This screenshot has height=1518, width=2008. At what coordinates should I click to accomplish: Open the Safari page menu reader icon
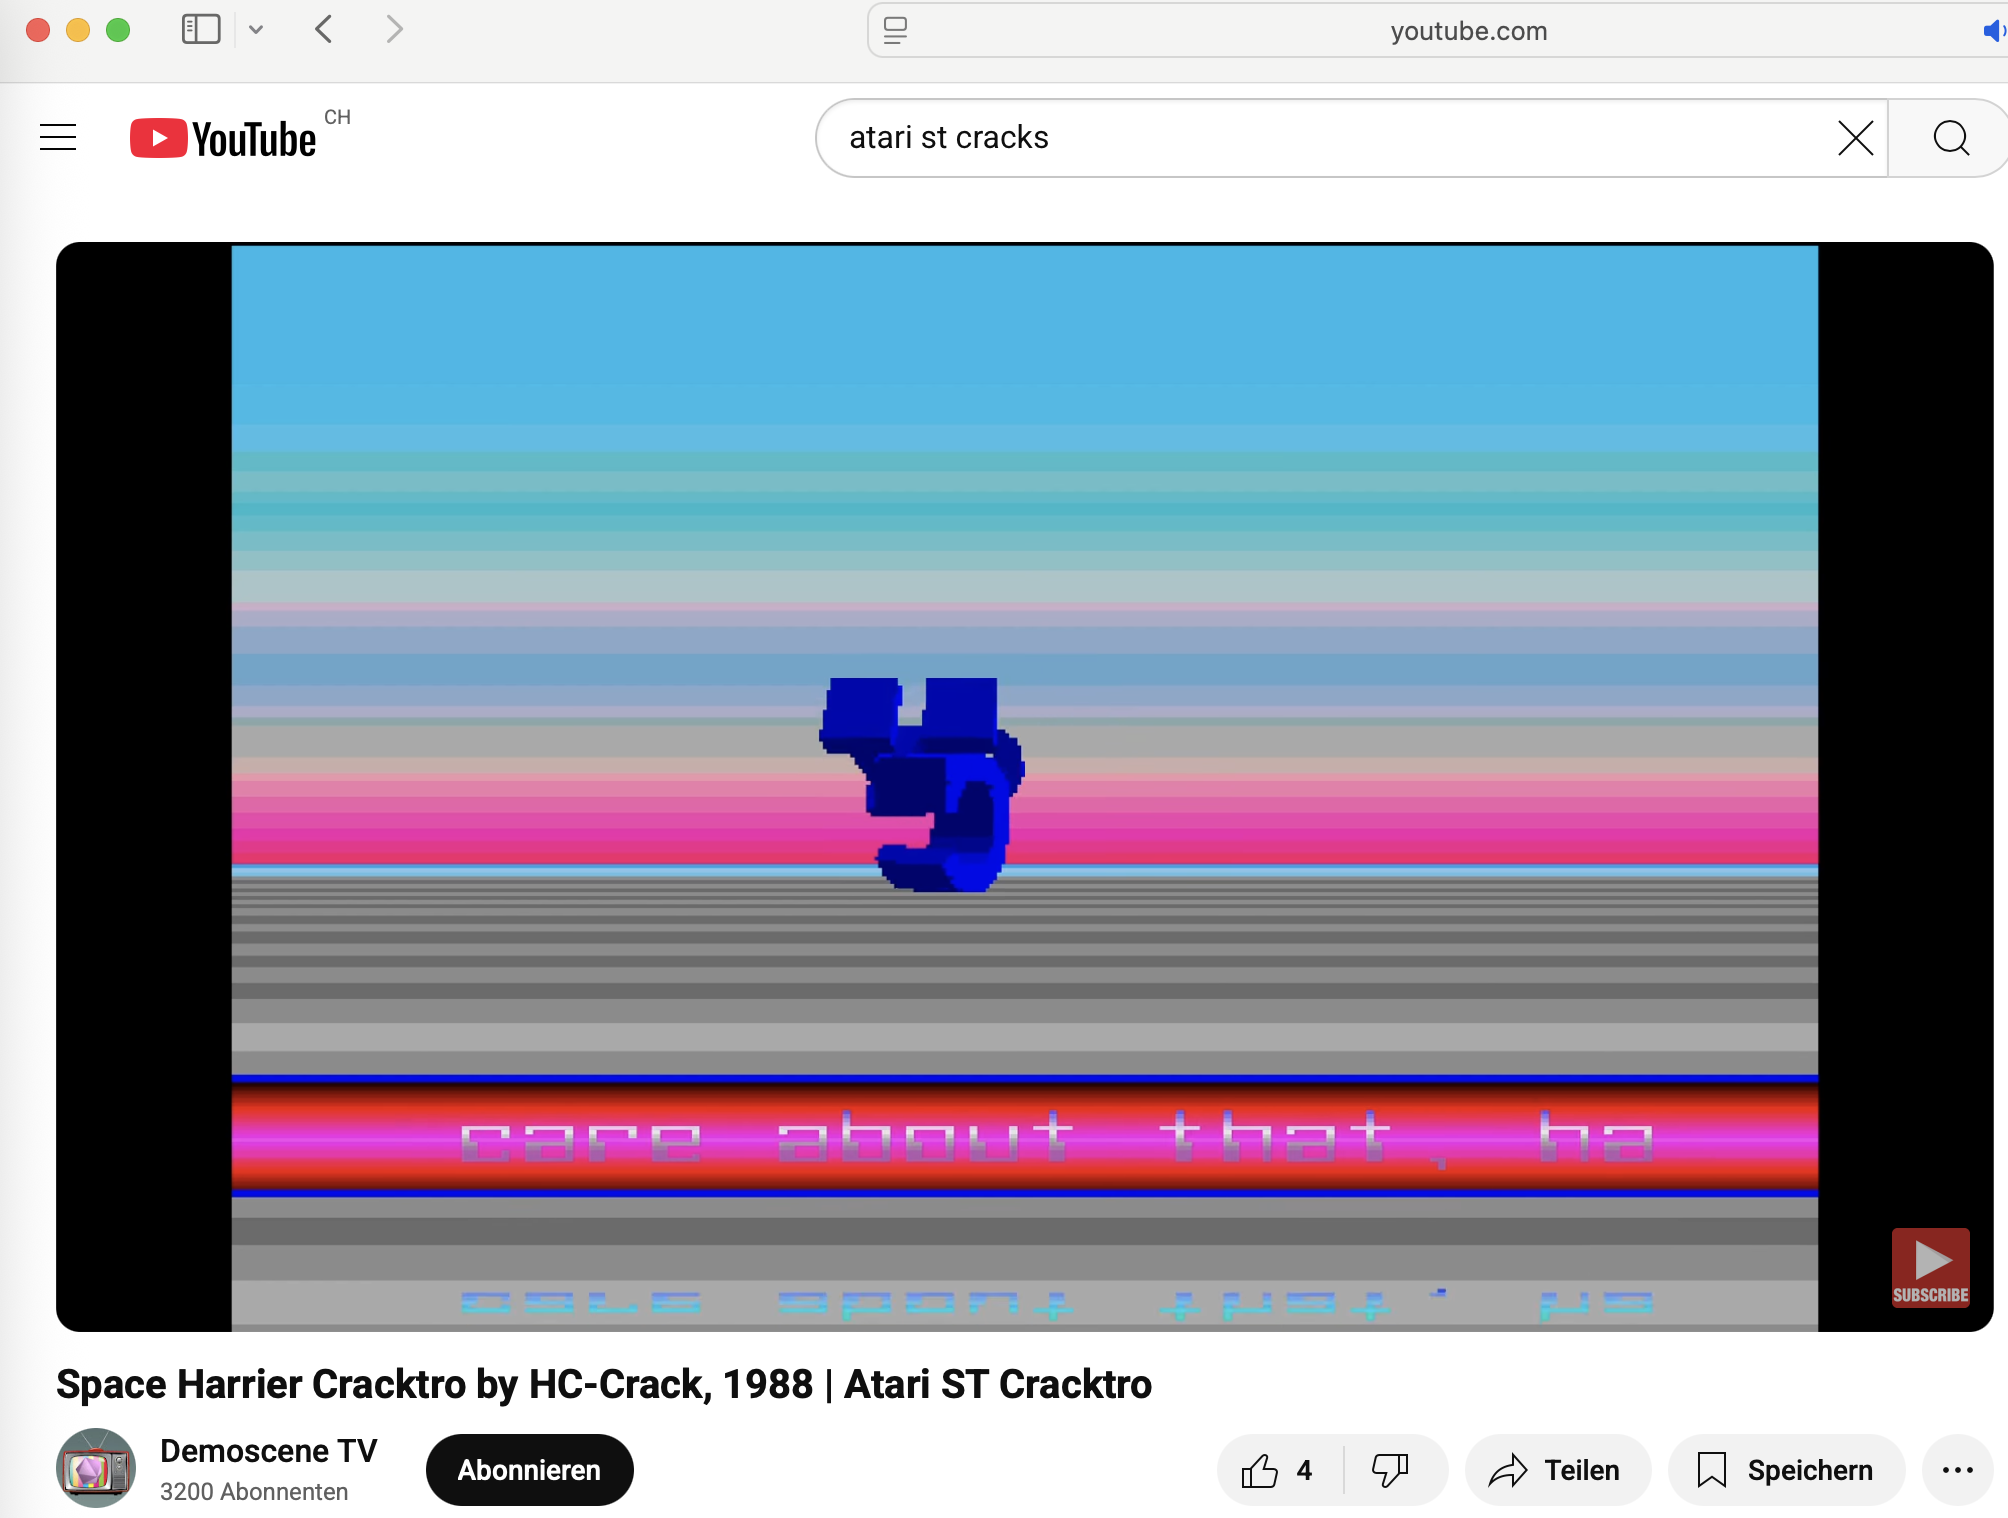click(895, 30)
